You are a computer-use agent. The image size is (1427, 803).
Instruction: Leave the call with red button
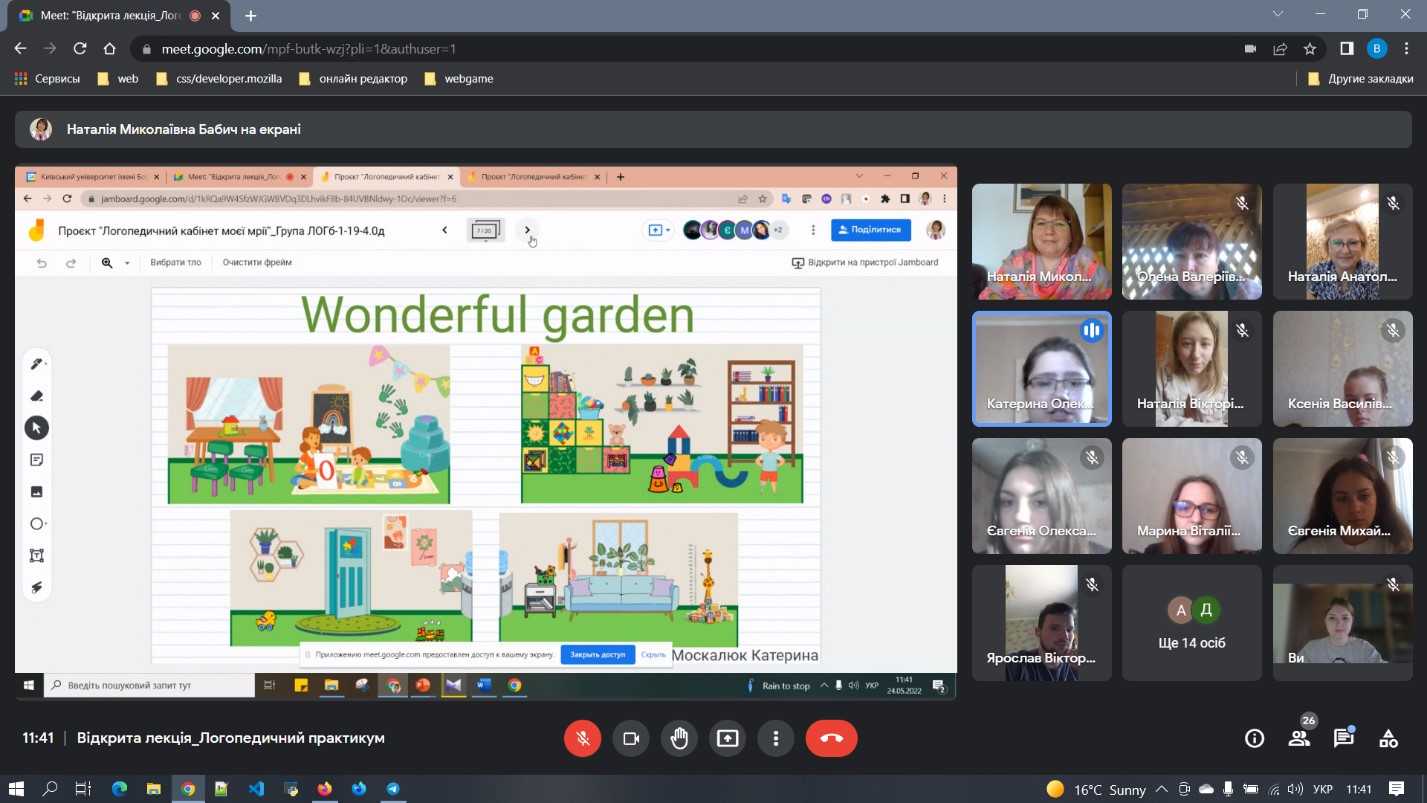[x=831, y=738]
